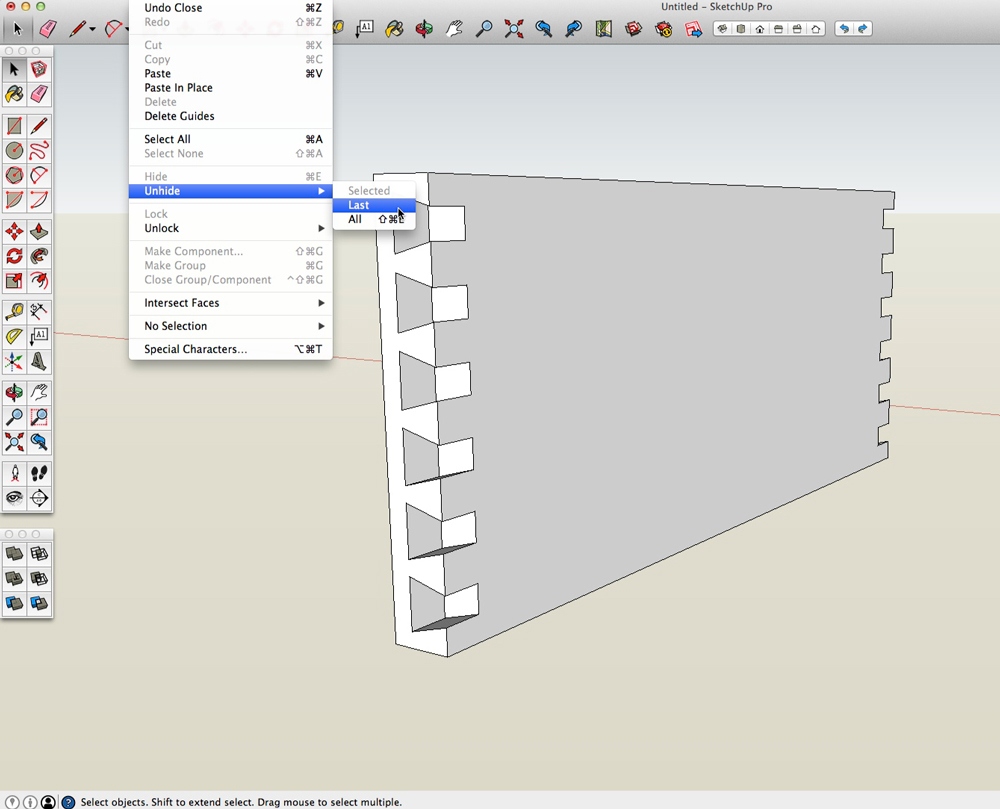
Task: Select the Walk footprints tool
Action: 39,473
